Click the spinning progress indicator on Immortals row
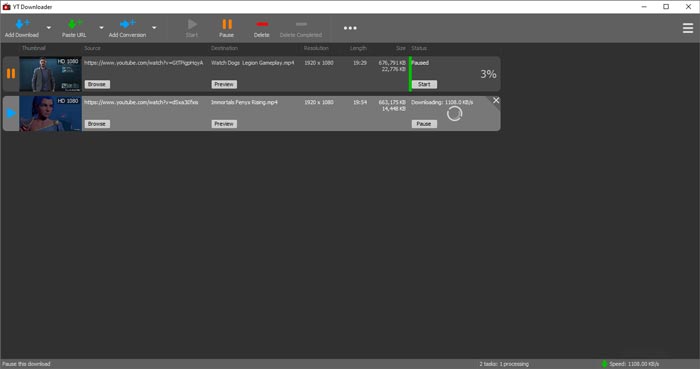Image resolution: width=700 pixels, height=369 pixels. [x=454, y=114]
